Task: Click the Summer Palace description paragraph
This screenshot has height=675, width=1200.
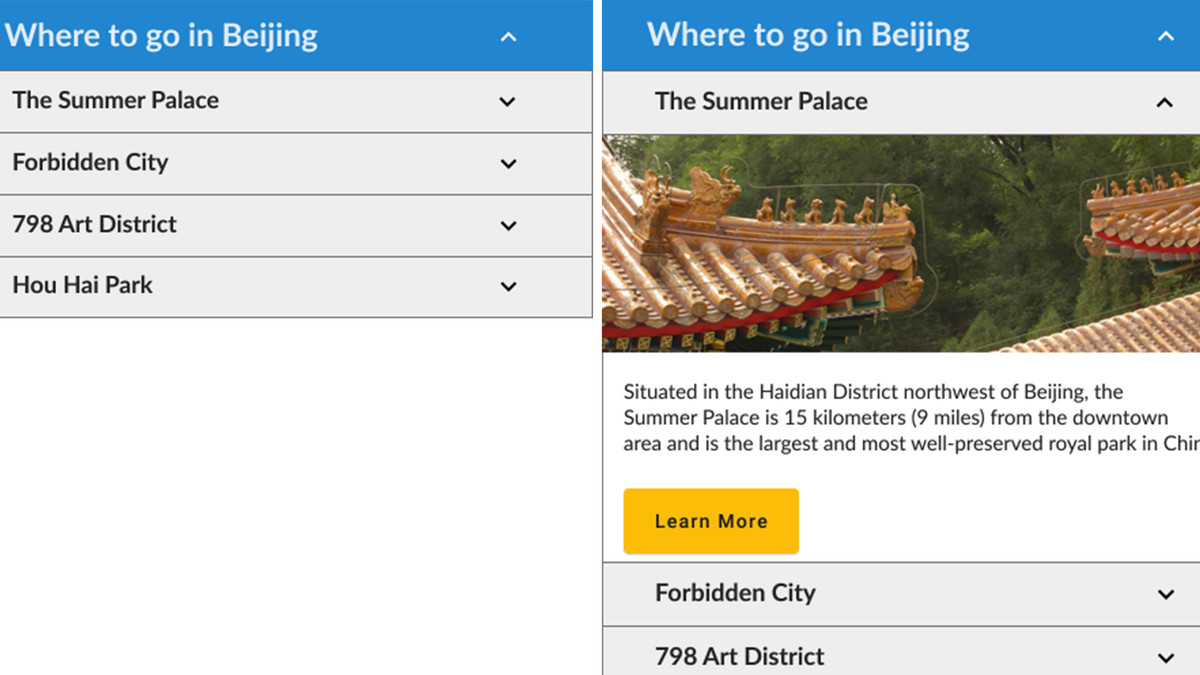Action: click(911, 417)
